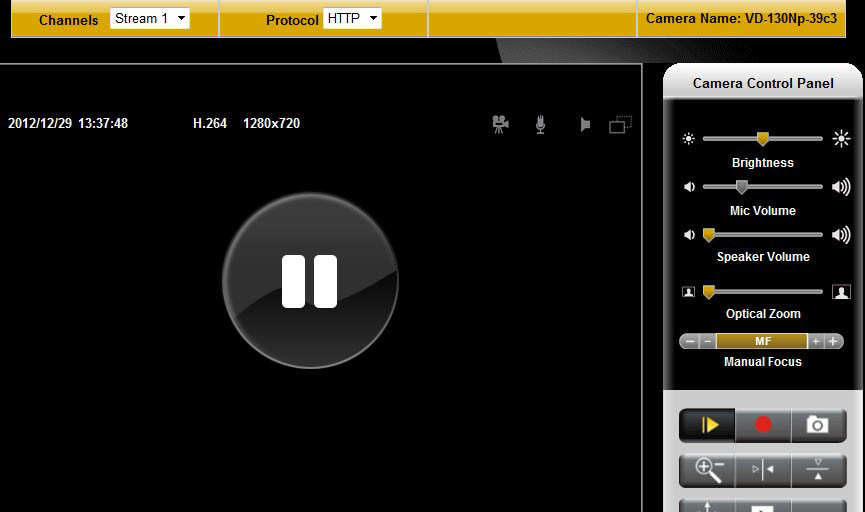Screen dimensions: 865x512
Task: Click the MF manual focus button
Action: coord(762,342)
